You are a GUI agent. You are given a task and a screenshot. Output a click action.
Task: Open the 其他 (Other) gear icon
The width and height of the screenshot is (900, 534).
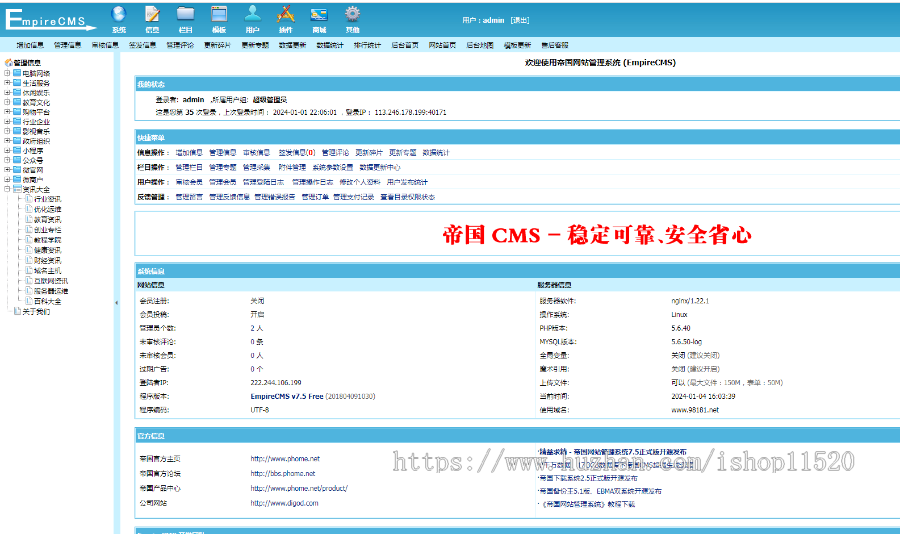click(352, 14)
